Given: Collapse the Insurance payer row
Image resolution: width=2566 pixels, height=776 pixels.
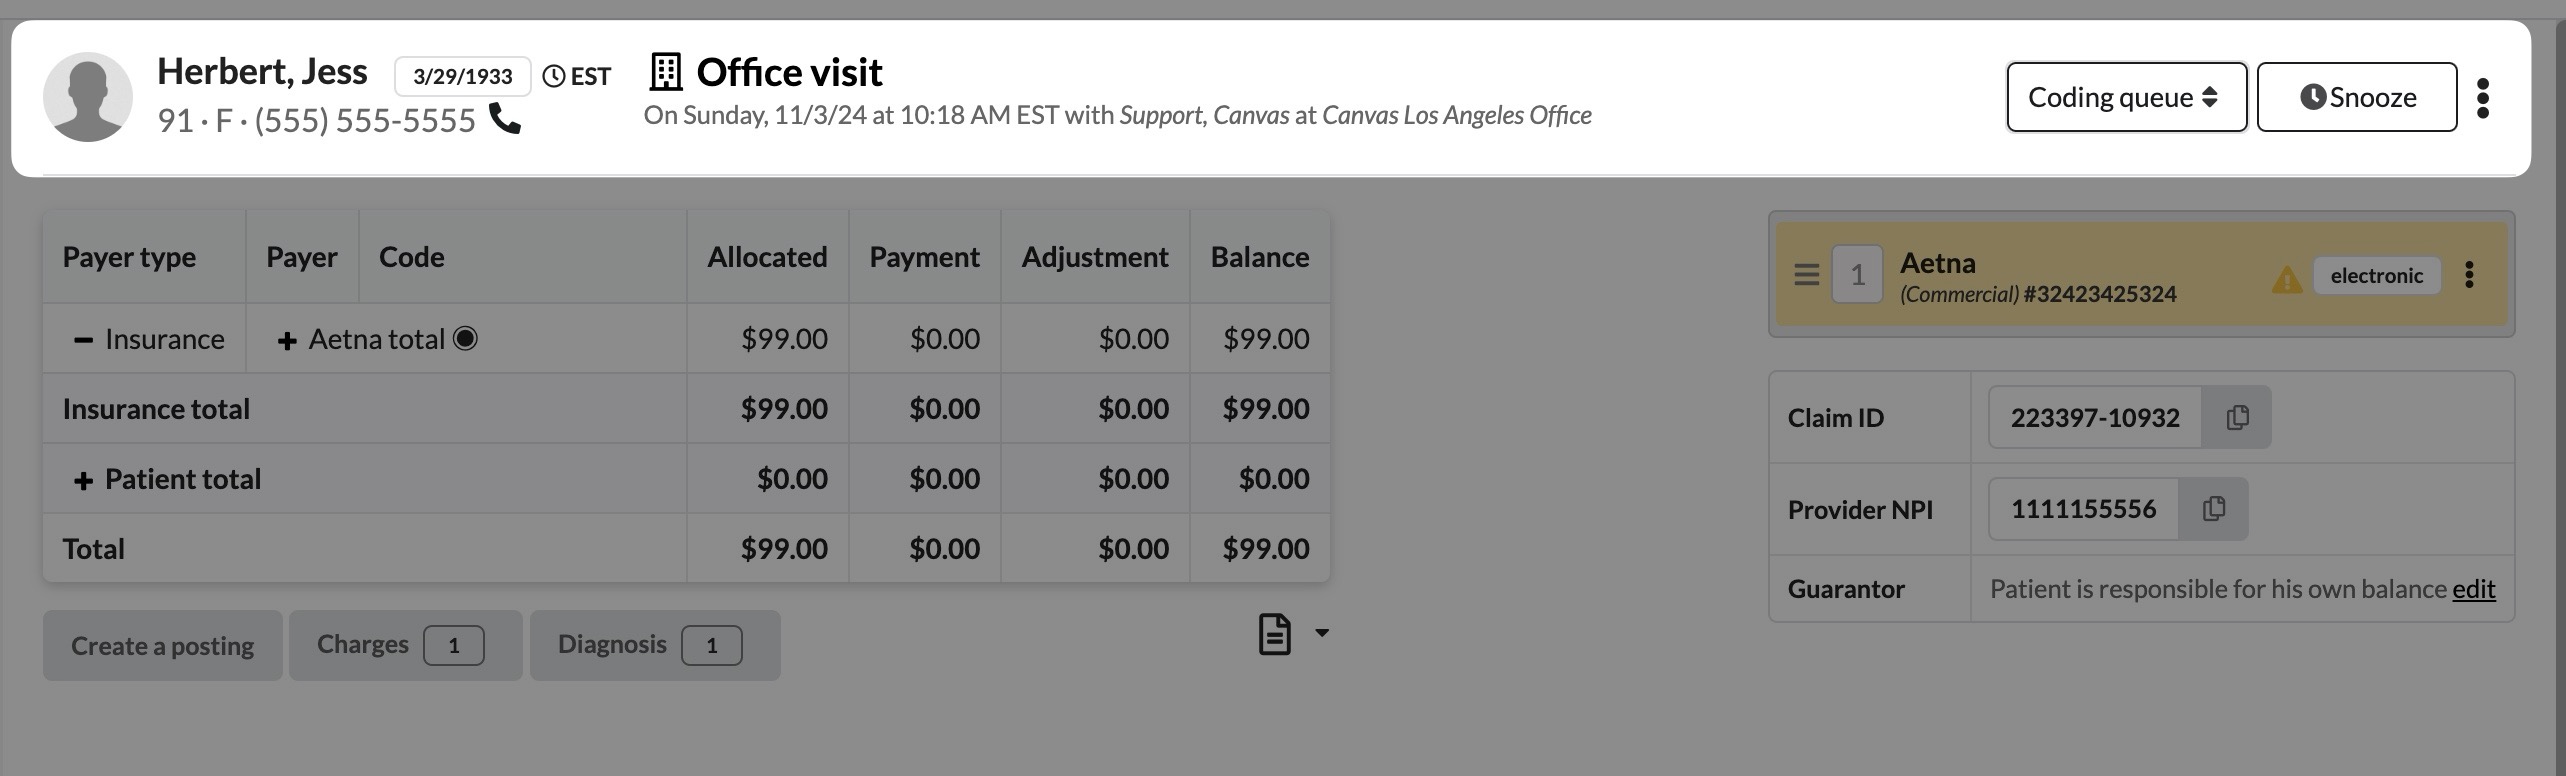Looking at the screenshot, I should tap(84, 340).
